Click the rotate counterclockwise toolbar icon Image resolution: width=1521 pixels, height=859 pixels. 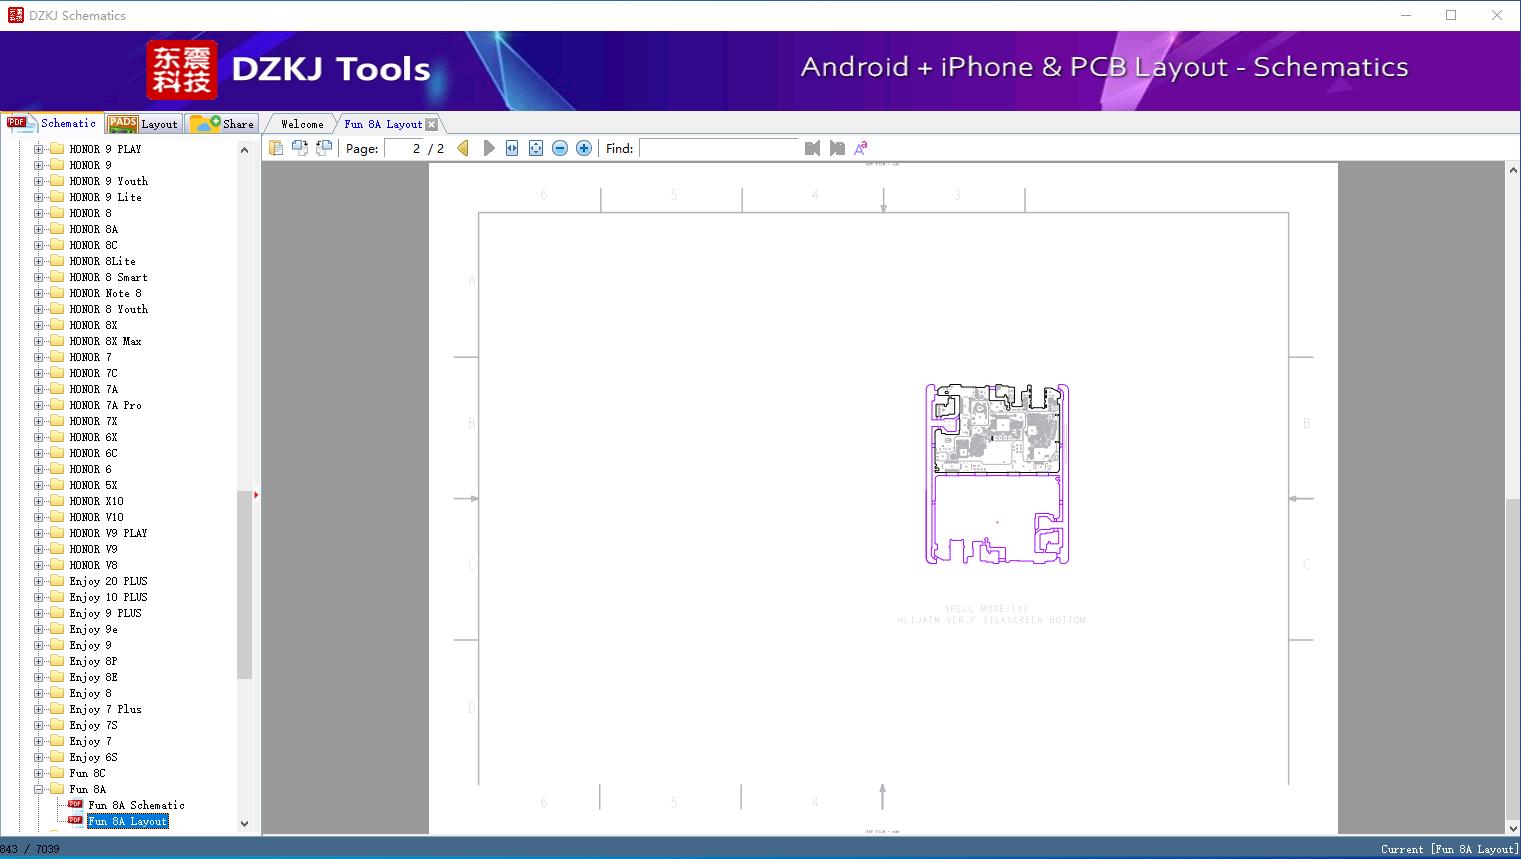300,148
